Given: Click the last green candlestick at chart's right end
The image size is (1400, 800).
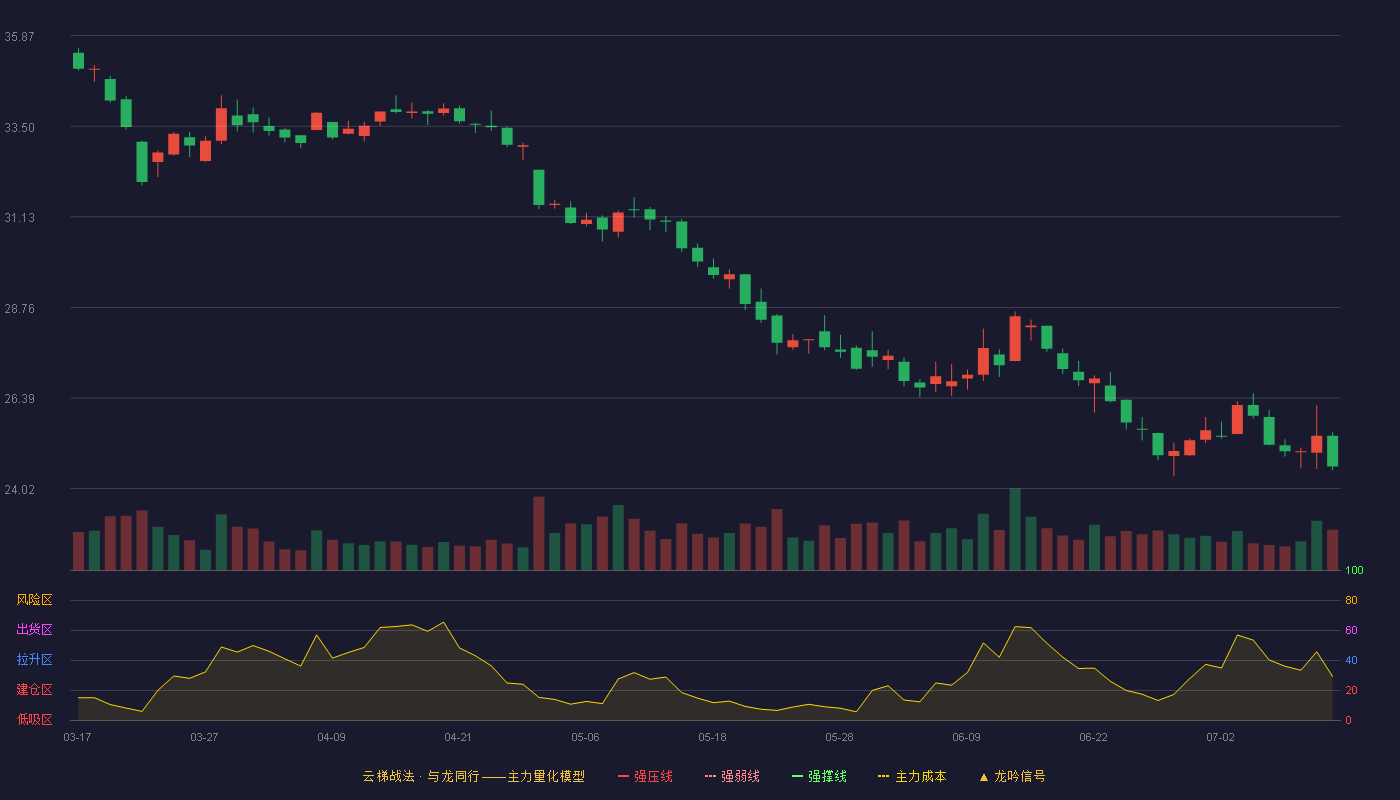Looking at the screenshot, I should pos(1332,451).
